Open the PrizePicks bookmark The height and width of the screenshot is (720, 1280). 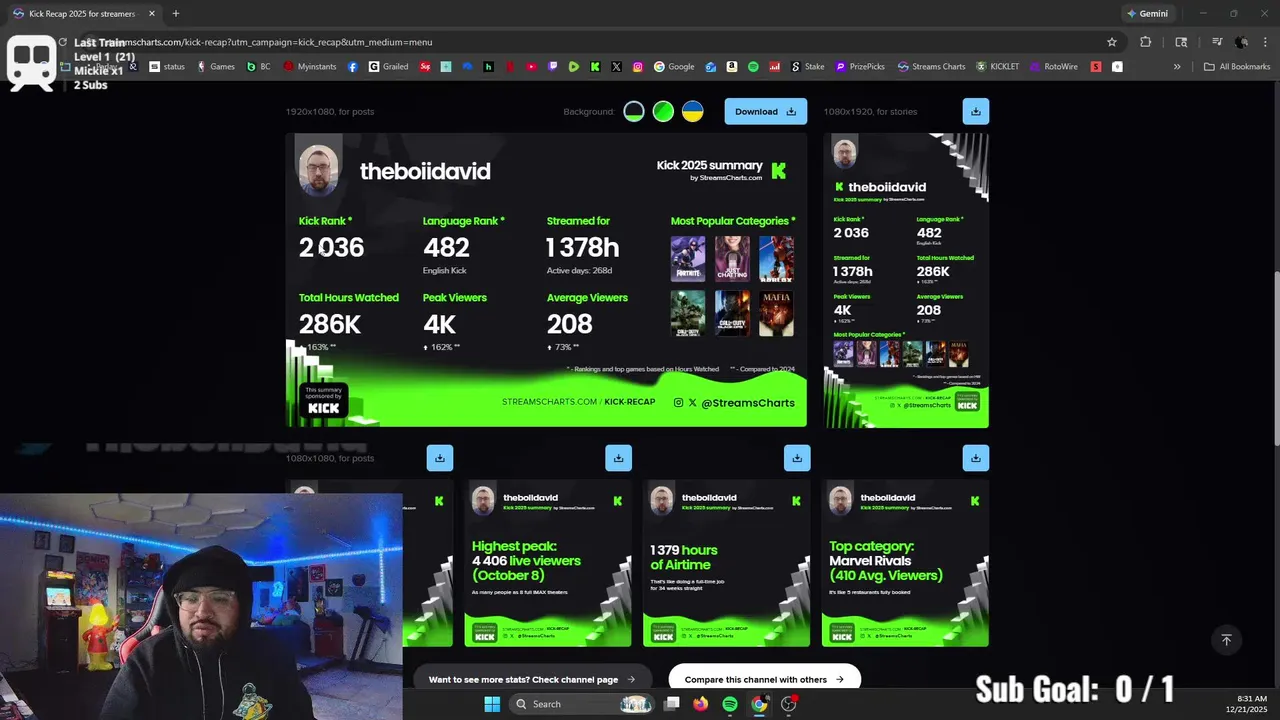[x=860, y=67]
